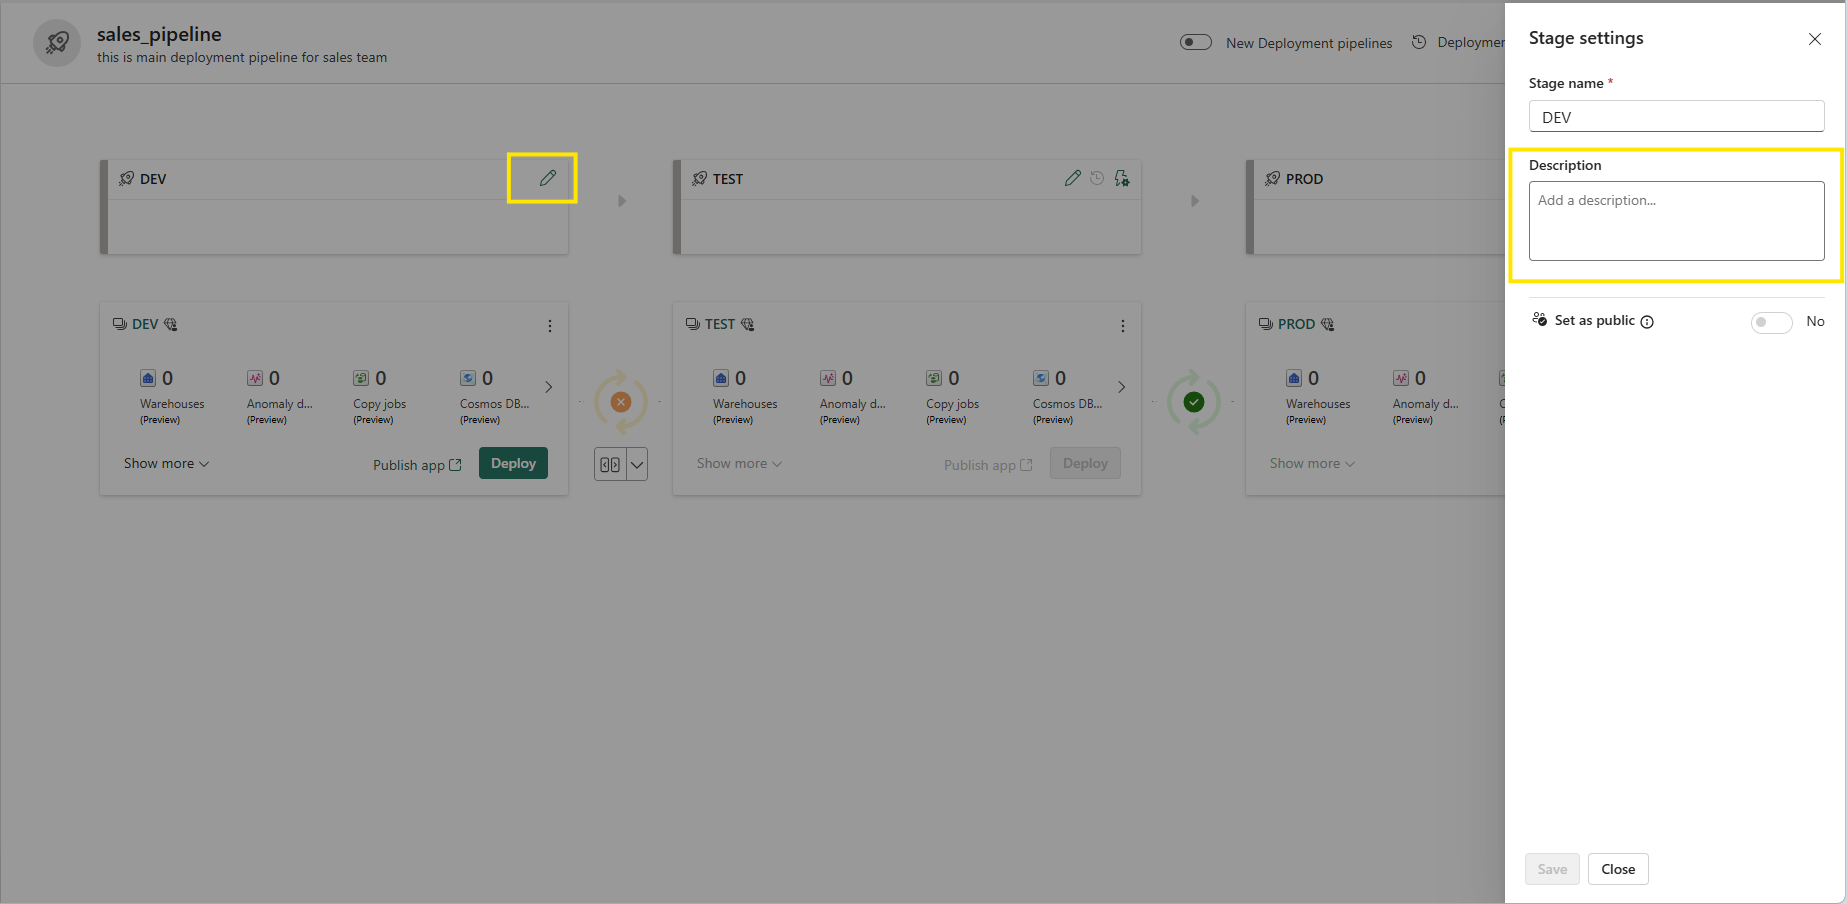Screen dimensions: 1847x904
Task: Click the right chevron to see more DEV item types
Action: 548,387
